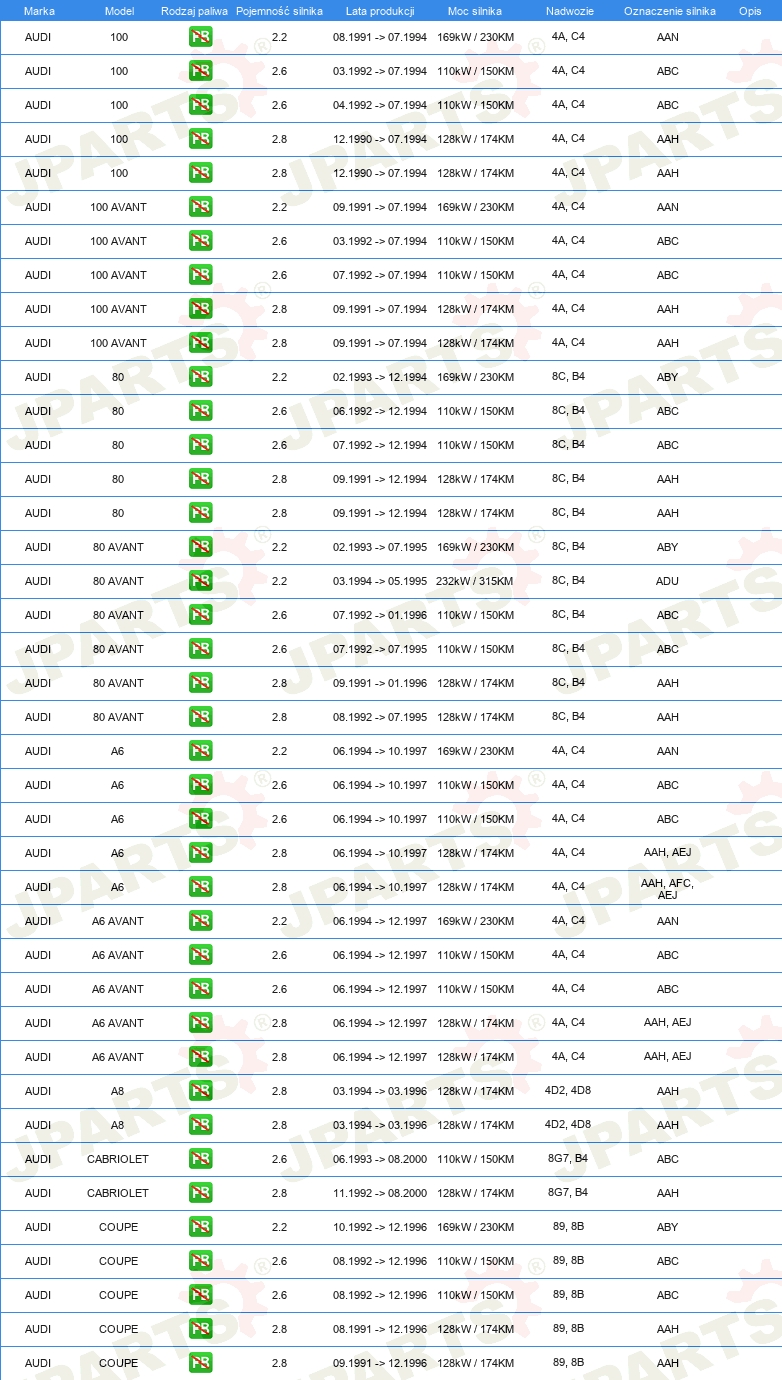The image size is (782, 1380).
Task: Select the date range 11.1992 -> 08.2000
Action: click(x=380, y=1194)
